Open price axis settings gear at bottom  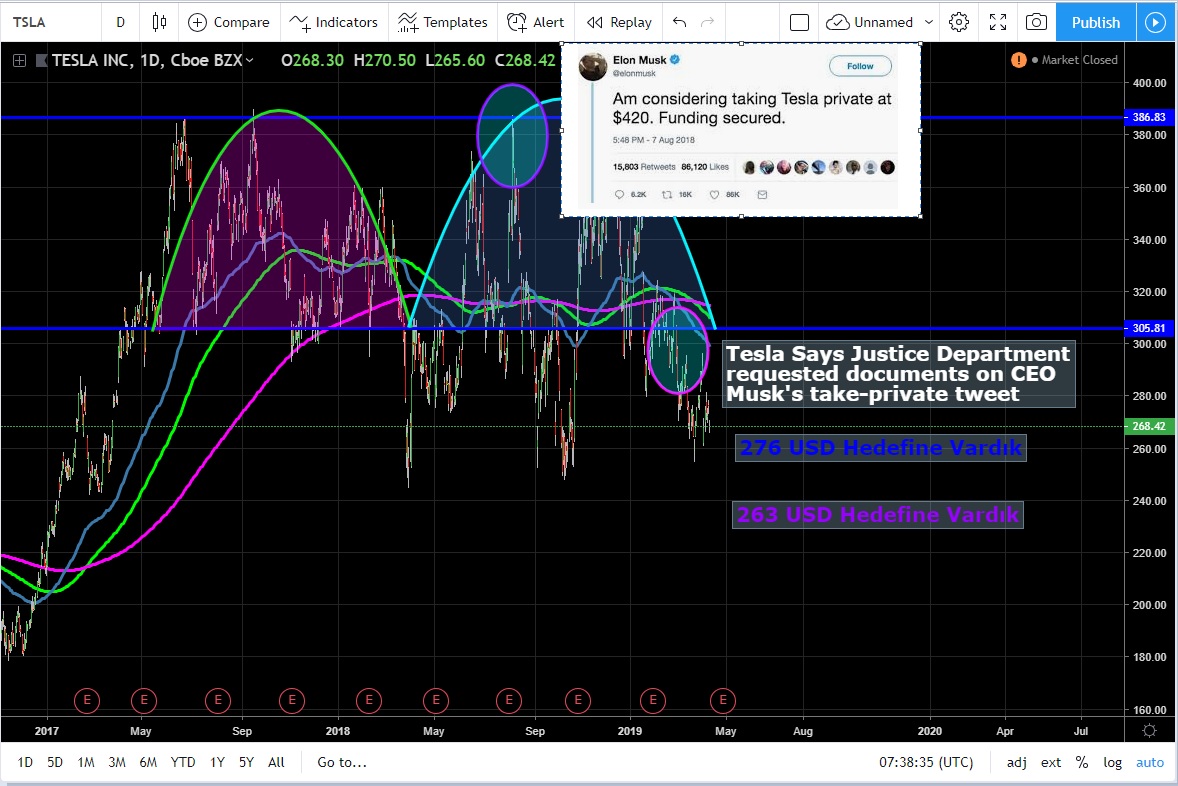click(1149, 730)
